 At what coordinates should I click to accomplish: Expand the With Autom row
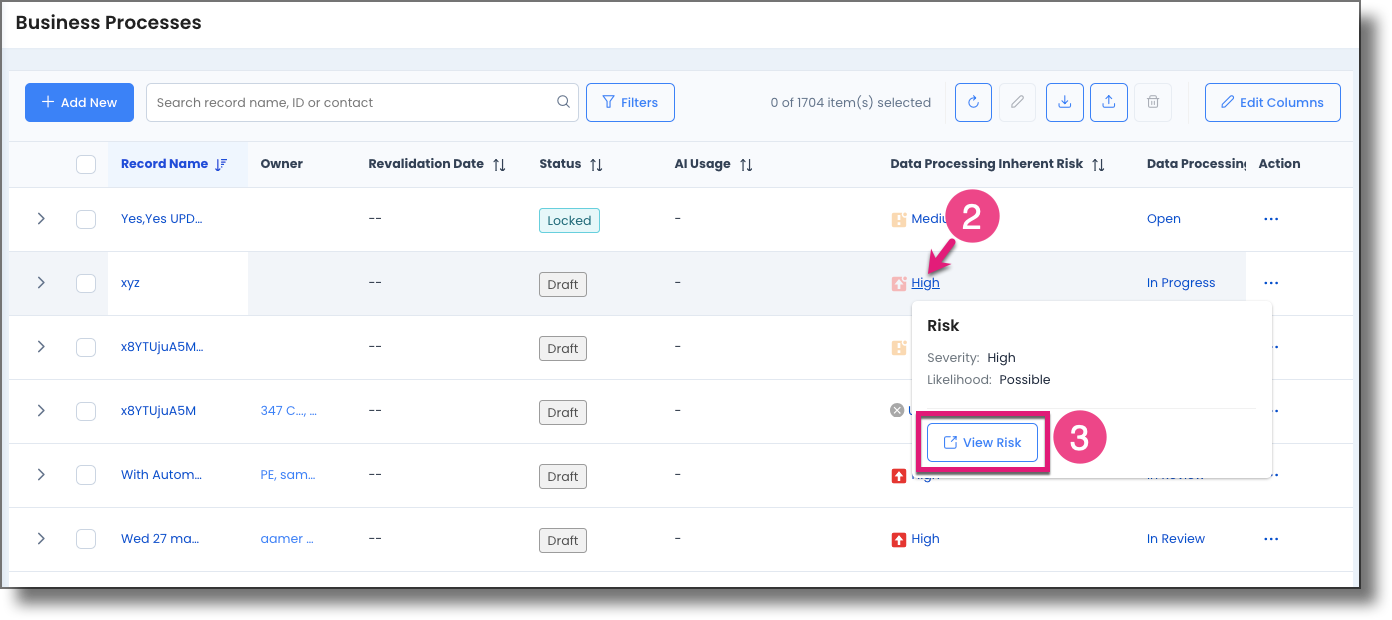pos(41,475)
